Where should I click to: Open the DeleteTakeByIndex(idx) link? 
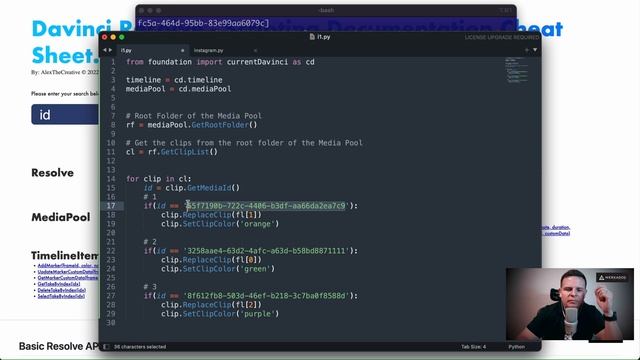point(62,290)
